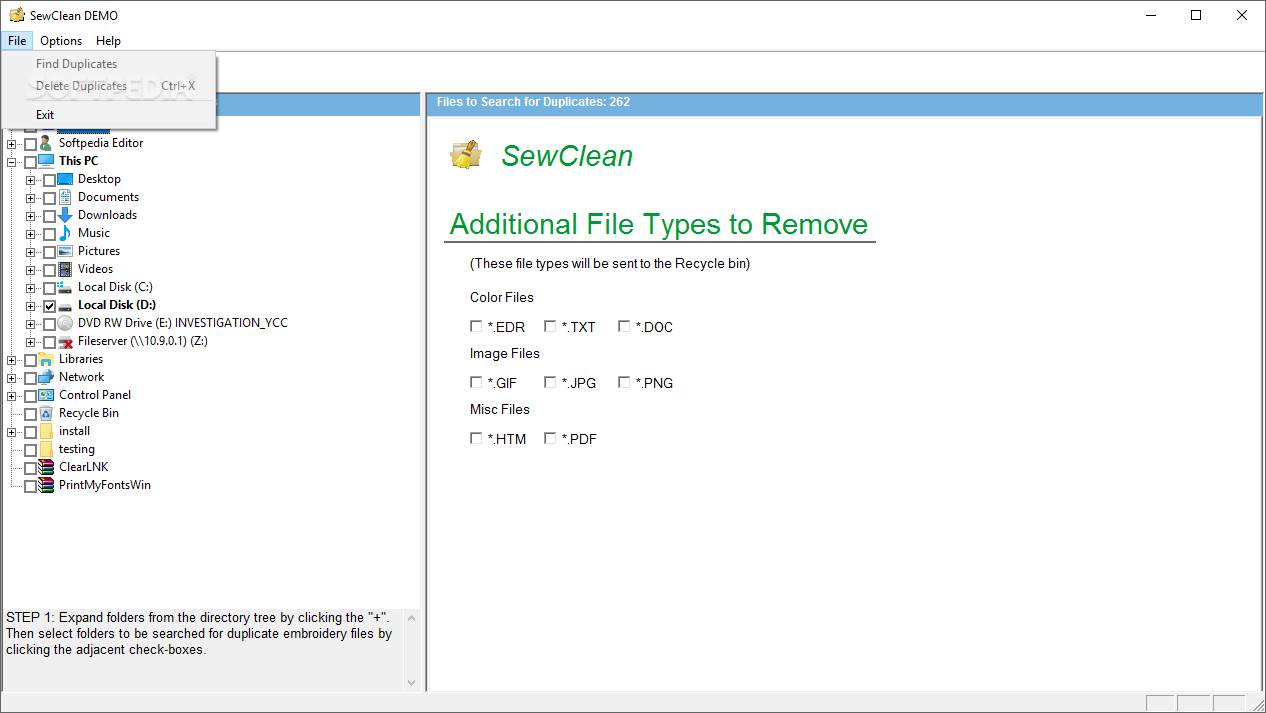Image resolution: width=1266 pixels, height=713 pixels.
Task: Expand the Network tree node
Action: tap(12, 377)
